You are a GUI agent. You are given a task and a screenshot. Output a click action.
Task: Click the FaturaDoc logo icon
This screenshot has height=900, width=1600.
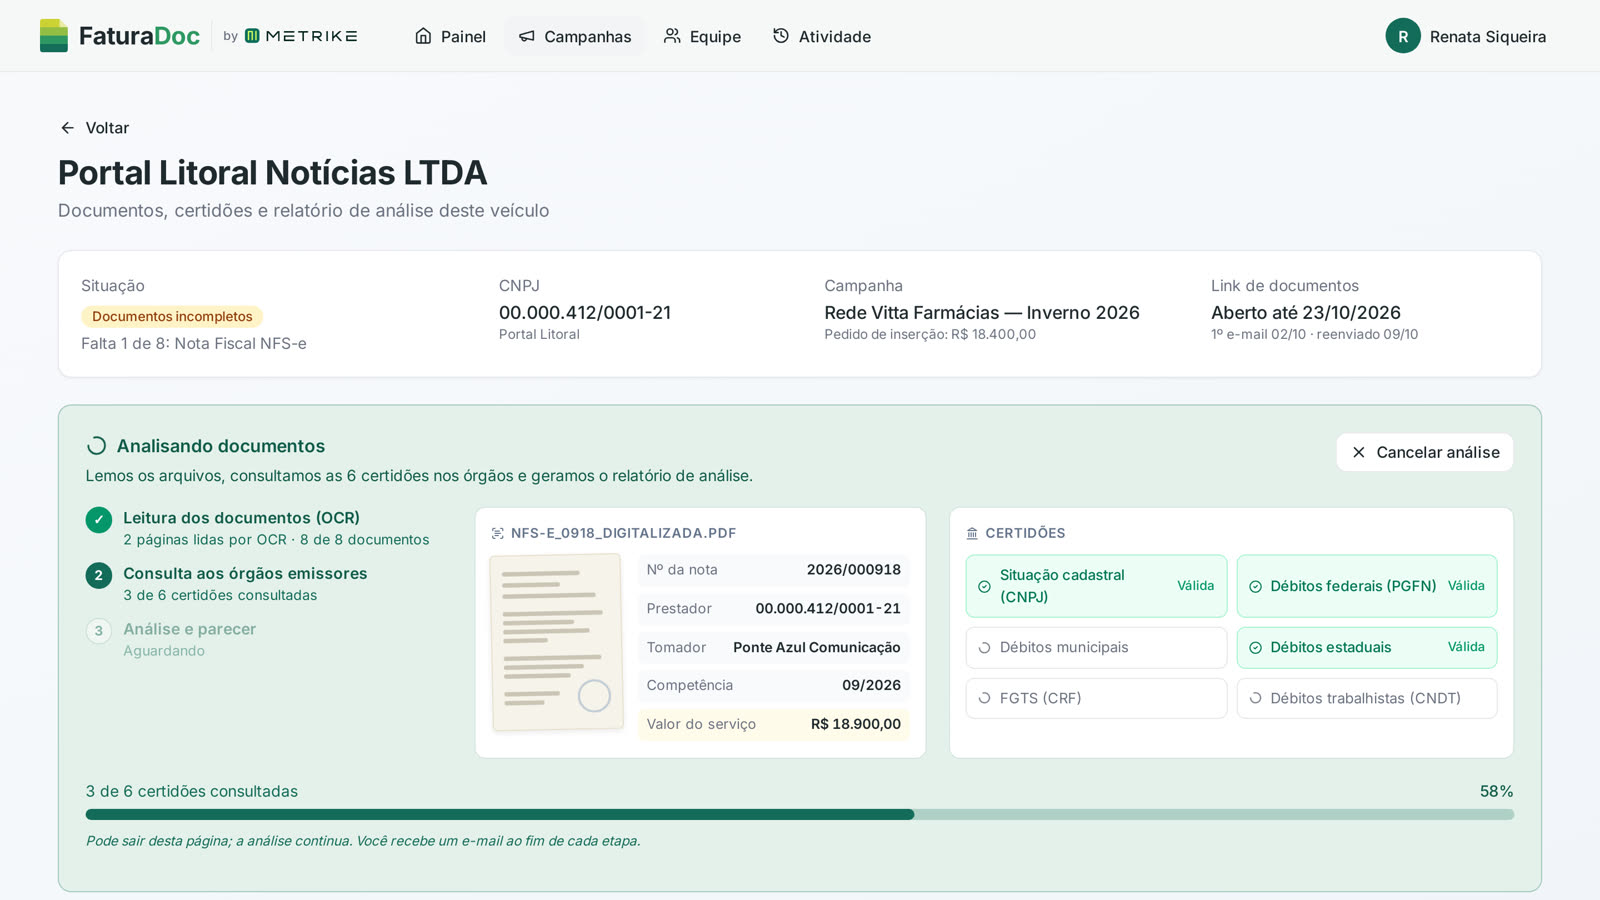54,36
